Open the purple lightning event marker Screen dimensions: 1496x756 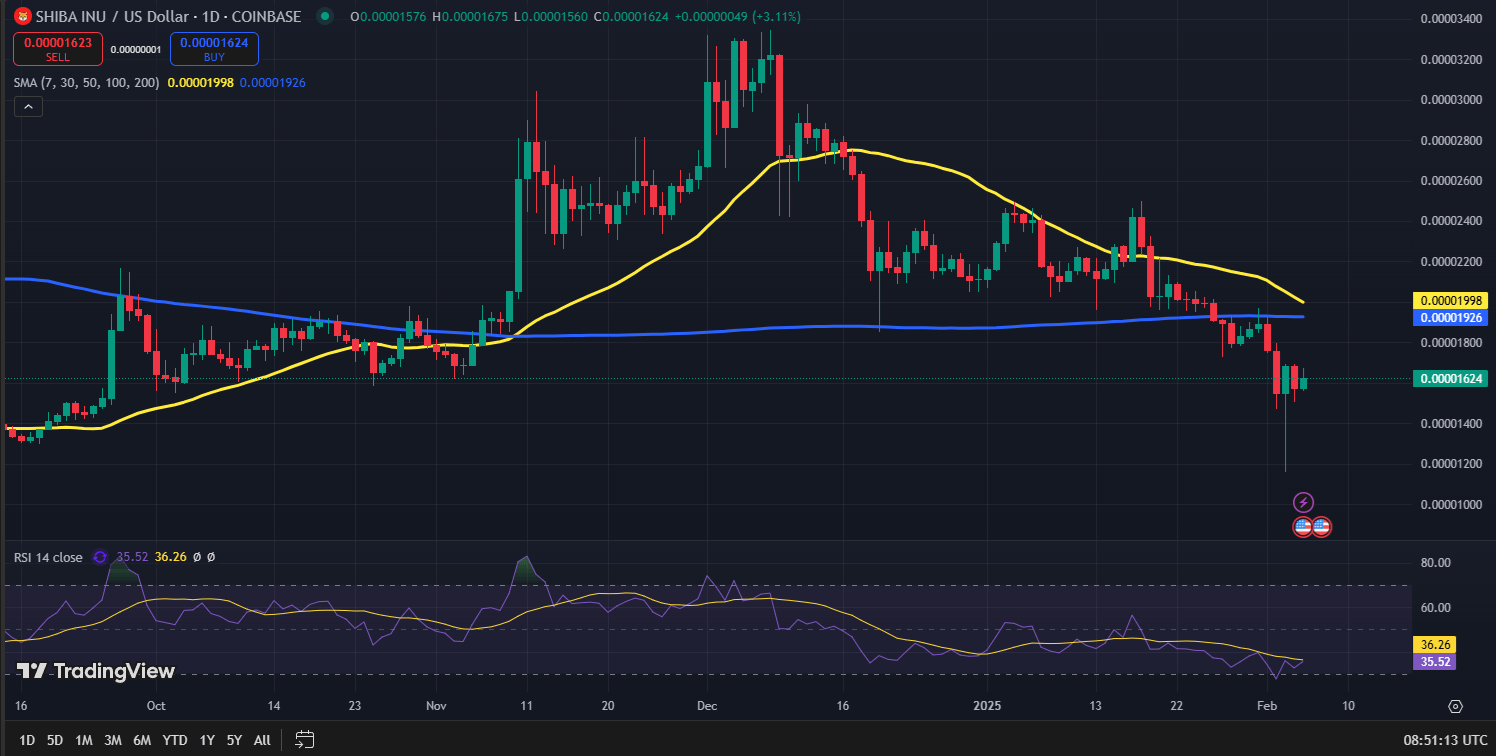1303,502
